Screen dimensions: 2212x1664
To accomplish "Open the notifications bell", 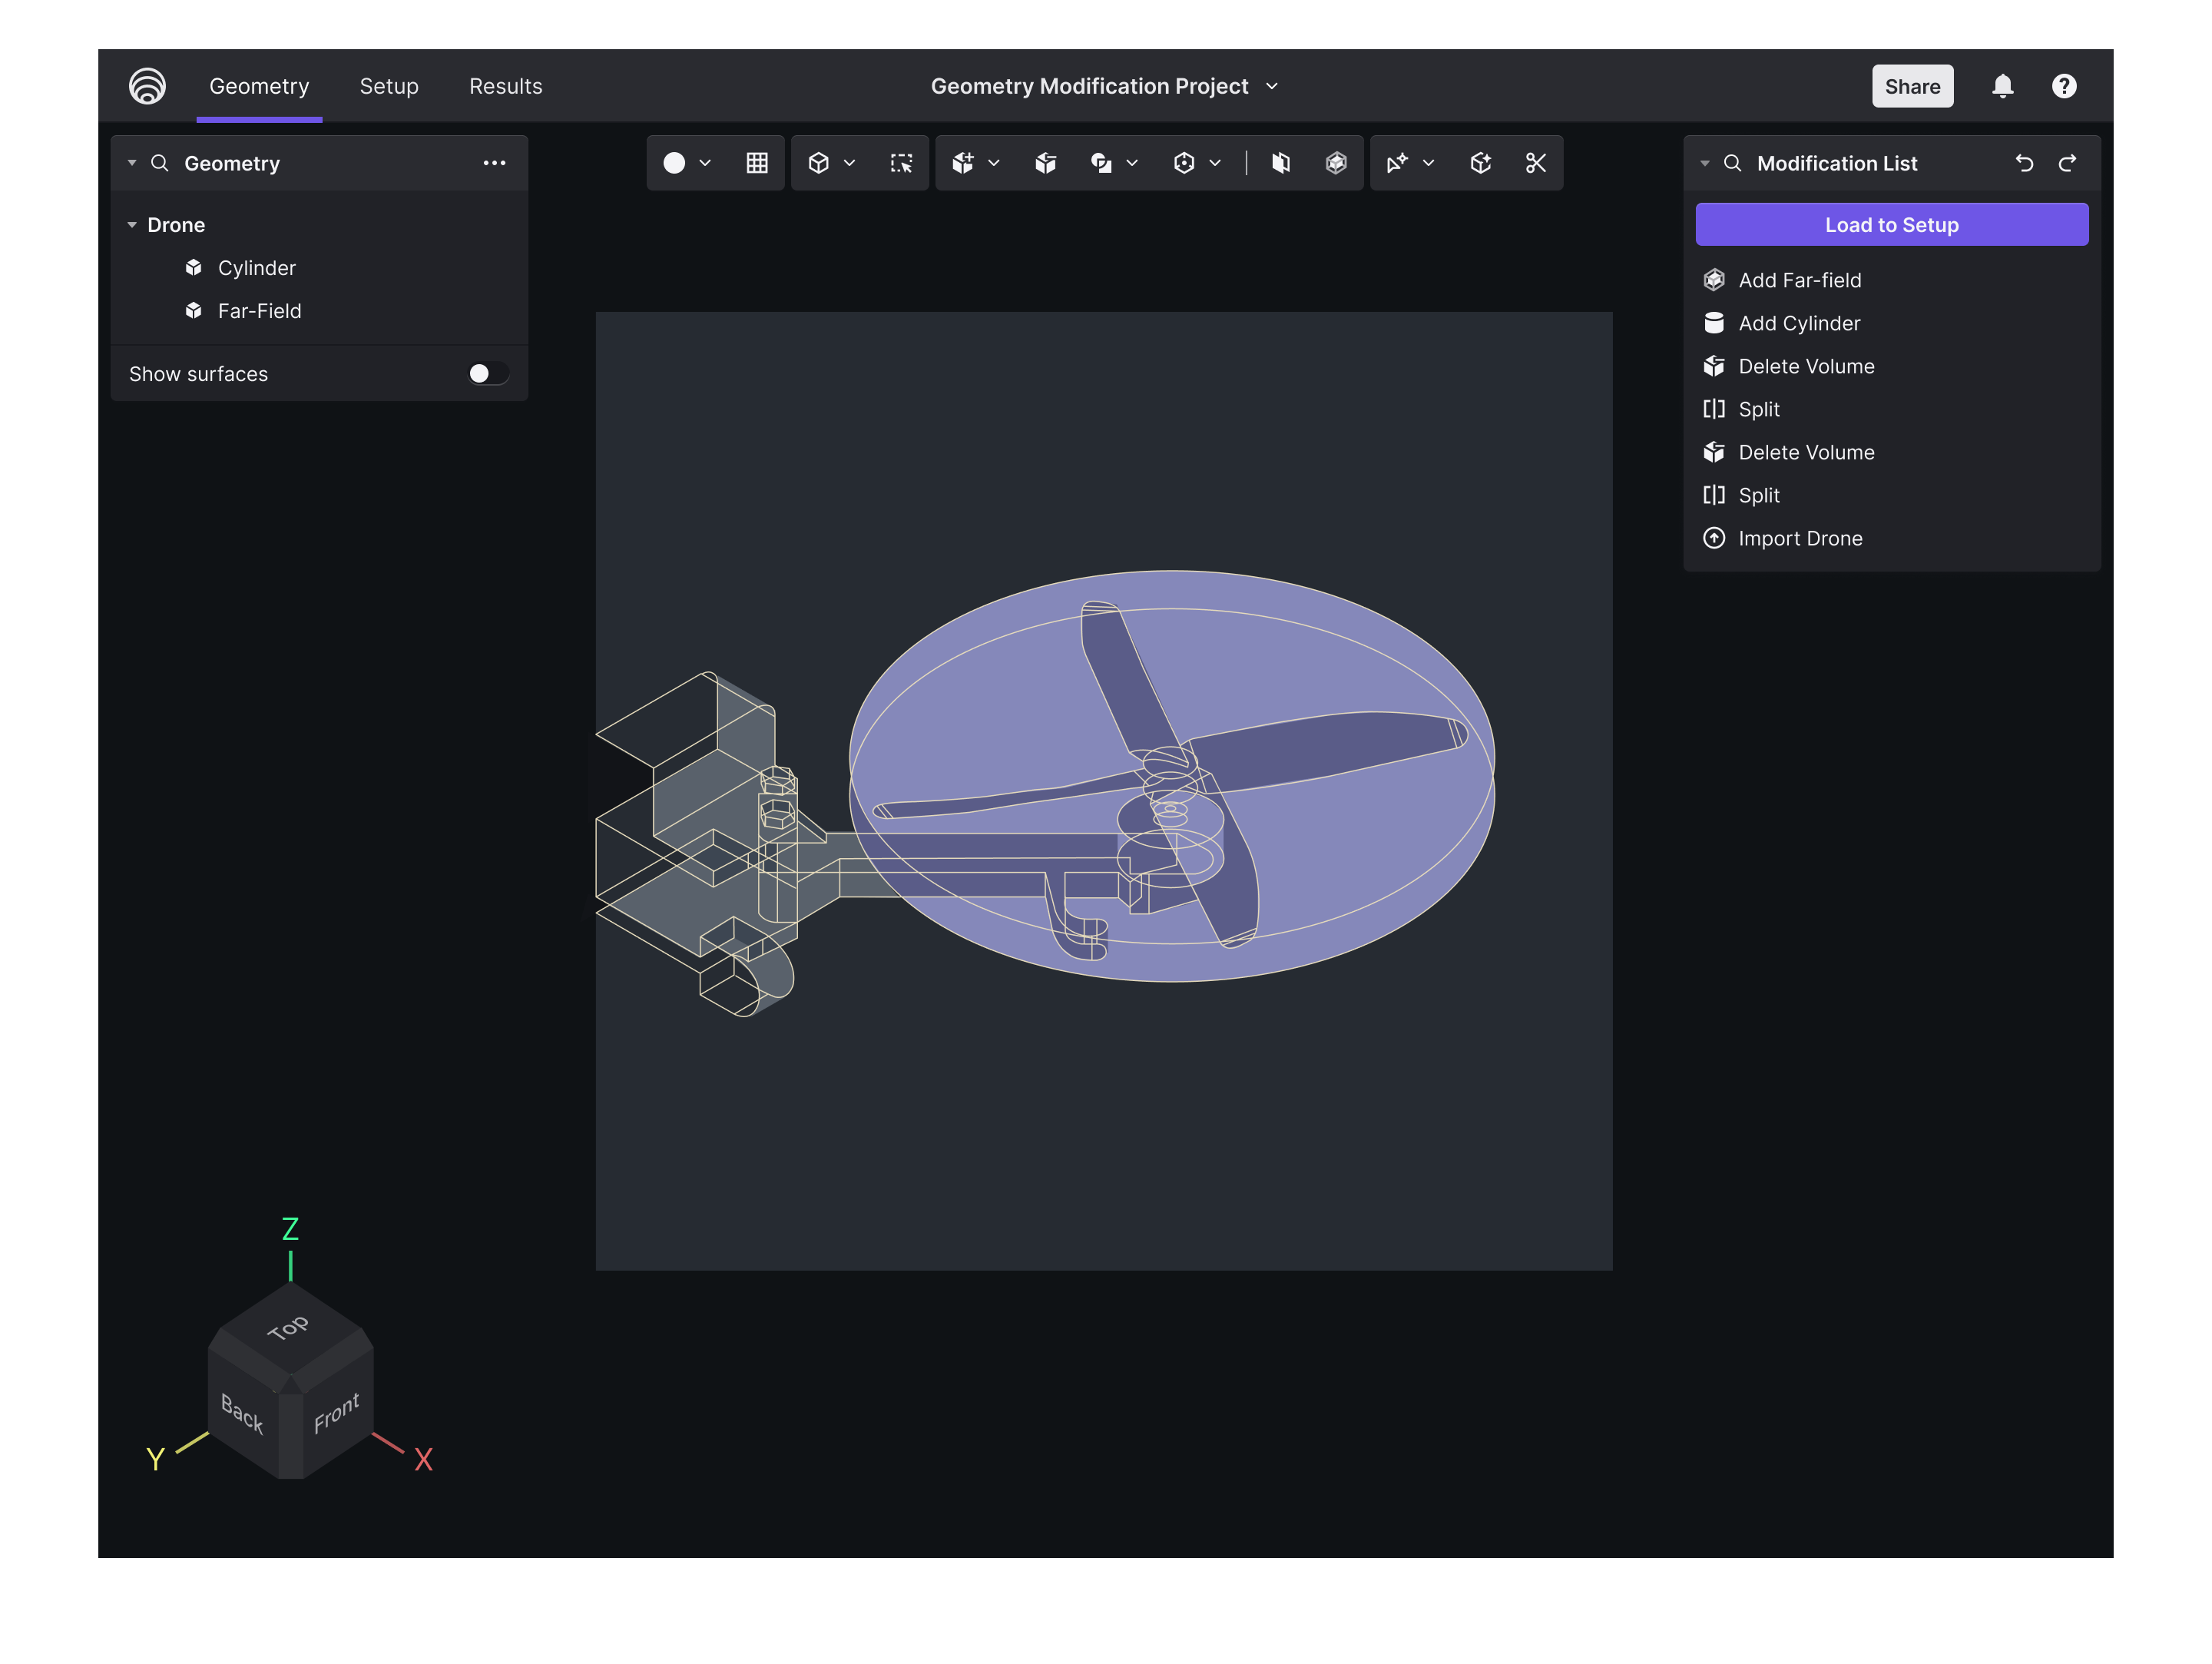I will coord(2002,86).
